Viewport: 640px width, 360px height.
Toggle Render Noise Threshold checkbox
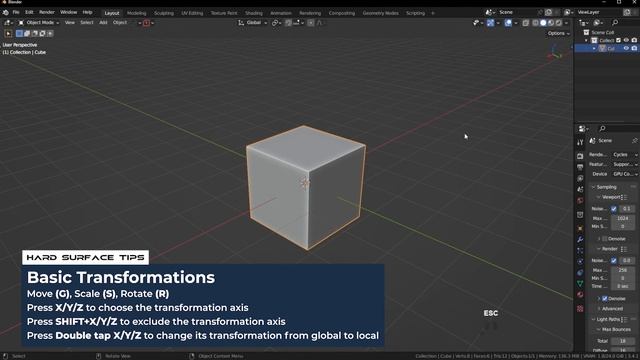pyautogui.click(x=613, y=260)
